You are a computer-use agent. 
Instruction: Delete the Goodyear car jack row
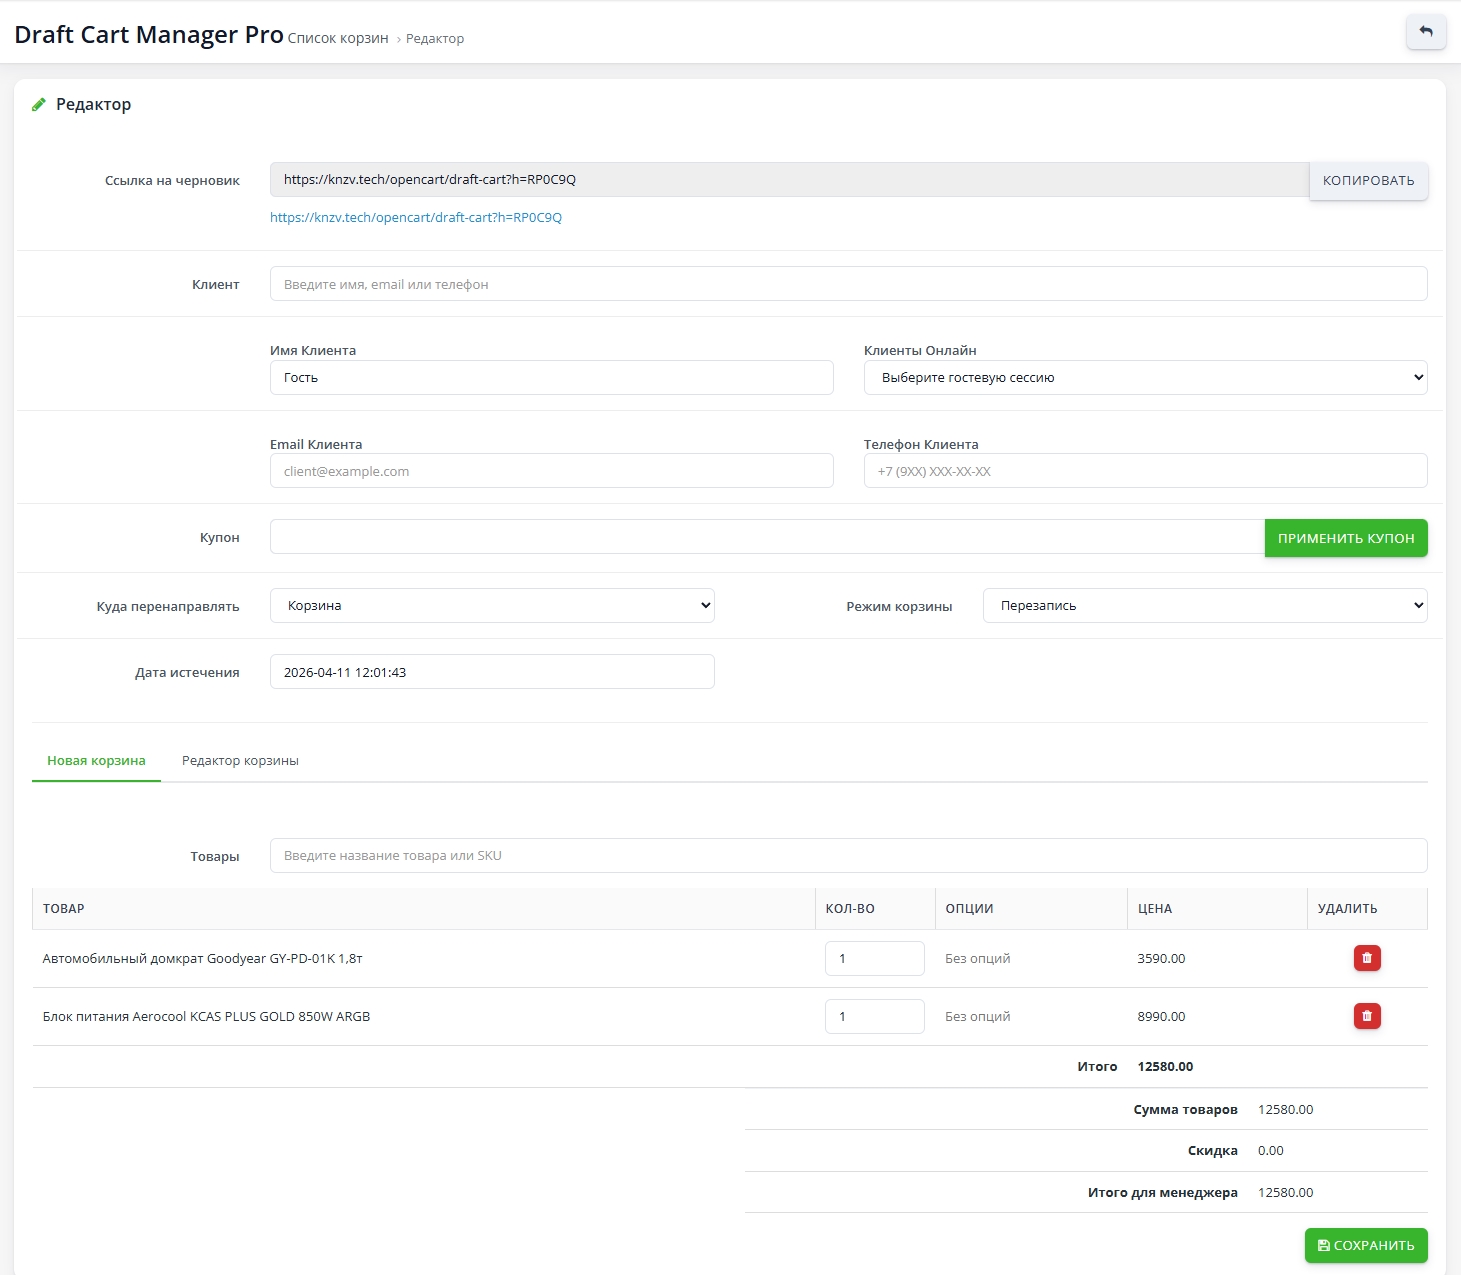click(1366, 958)
